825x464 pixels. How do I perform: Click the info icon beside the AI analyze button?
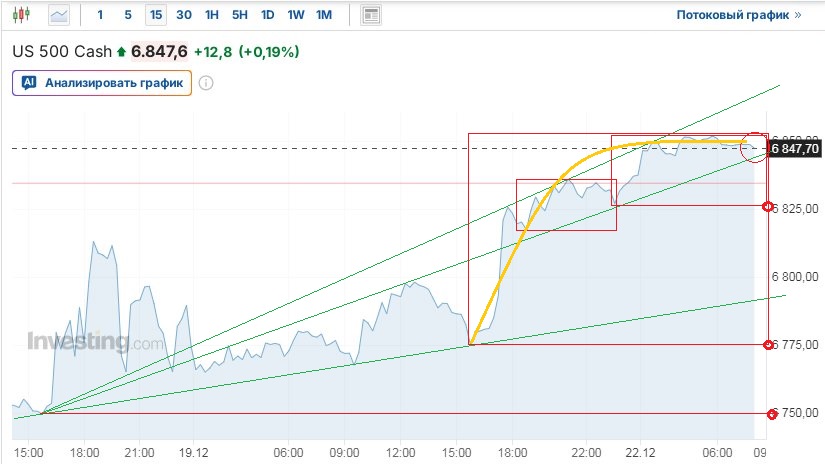[206, 83]
